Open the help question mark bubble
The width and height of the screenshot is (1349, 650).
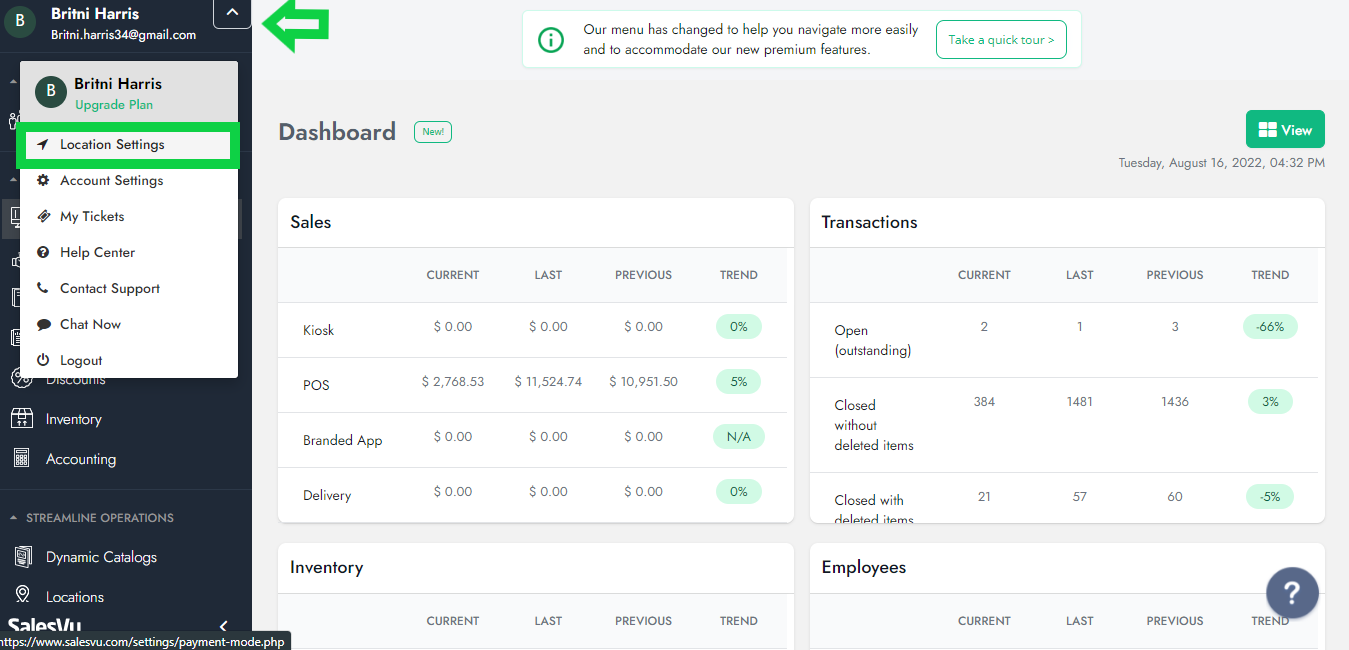tap(1292, 594)
